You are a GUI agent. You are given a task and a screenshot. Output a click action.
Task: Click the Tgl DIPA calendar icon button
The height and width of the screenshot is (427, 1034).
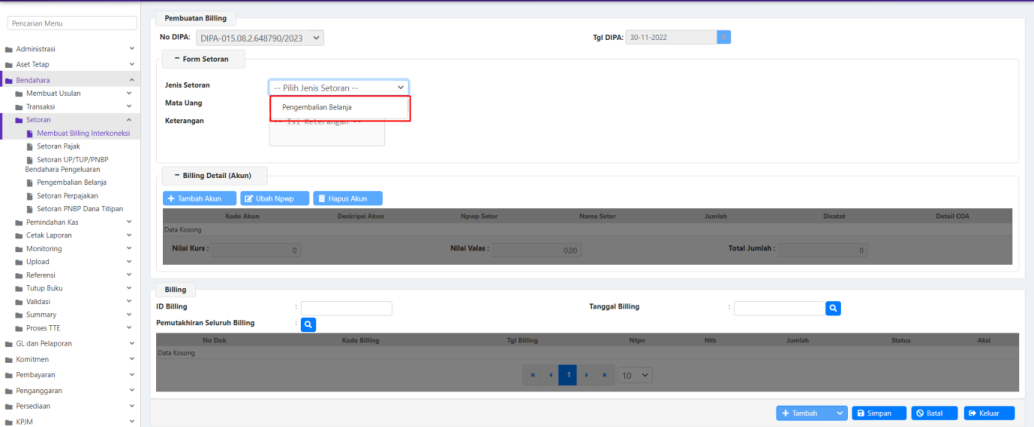point(724,37)
